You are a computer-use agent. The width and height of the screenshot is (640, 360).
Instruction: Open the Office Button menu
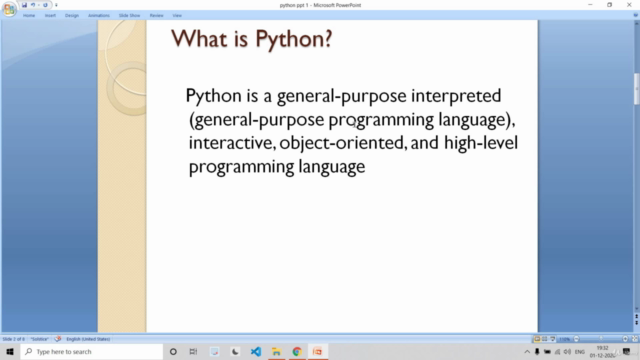9,9
